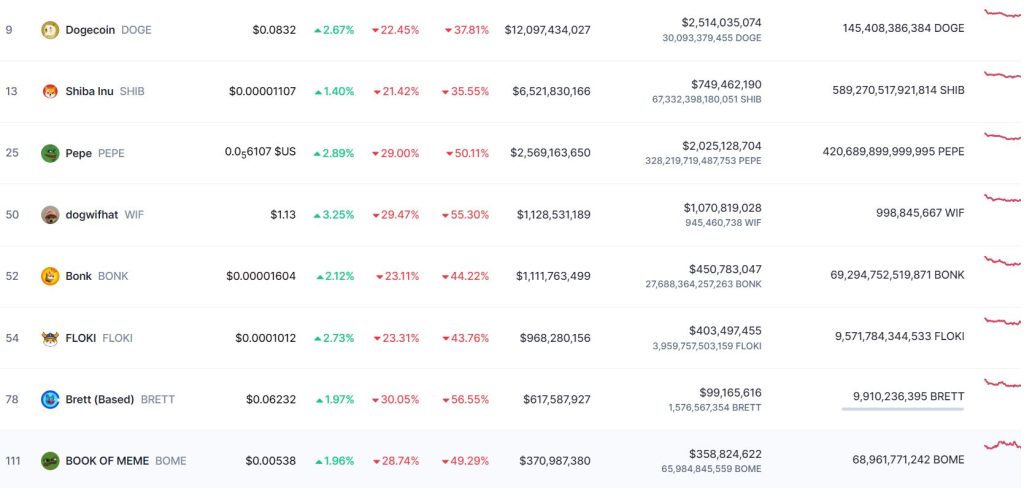1024x488 pixels.
Task: Click the dogwifhat coin logo icon
Action: pos(50,215)
